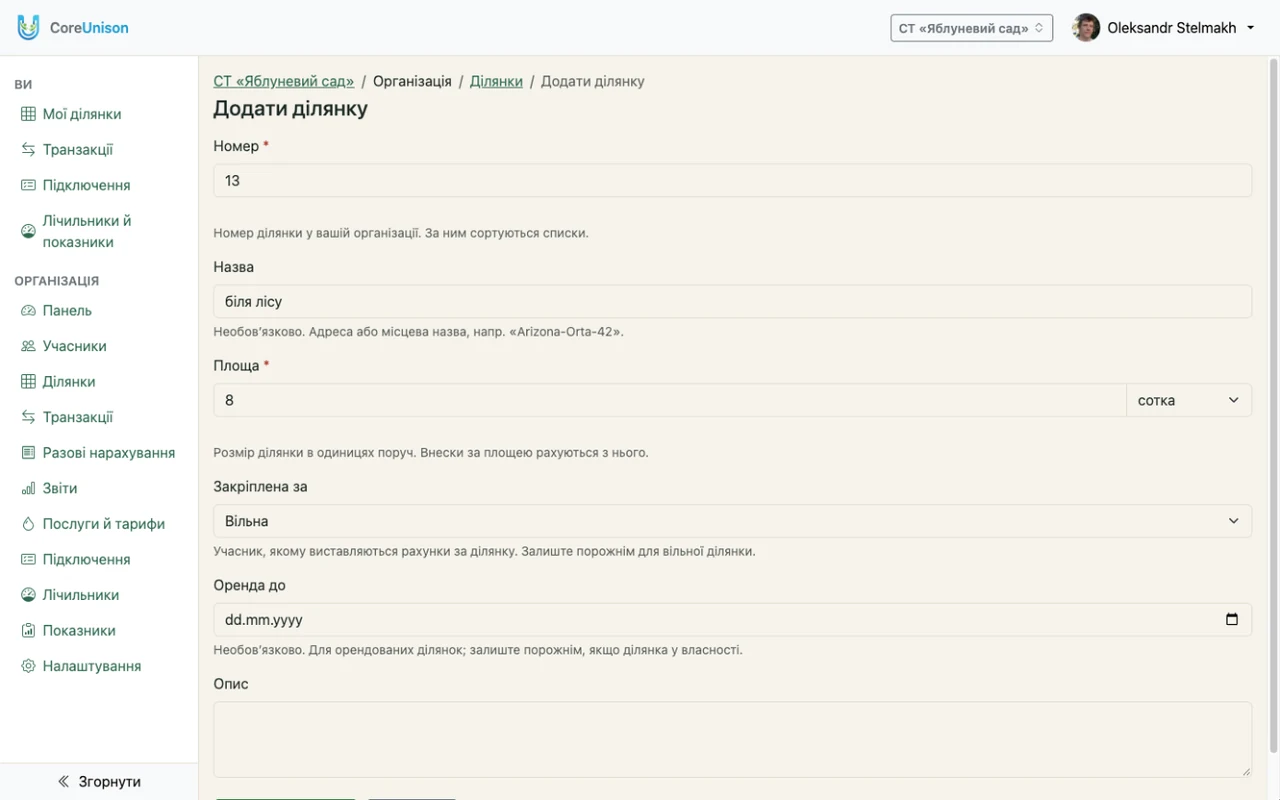Click the gear icon beside Налаштування
The width and height of the screenshot is (1280, 800).
pyautogui.click(x=28, y=666)
